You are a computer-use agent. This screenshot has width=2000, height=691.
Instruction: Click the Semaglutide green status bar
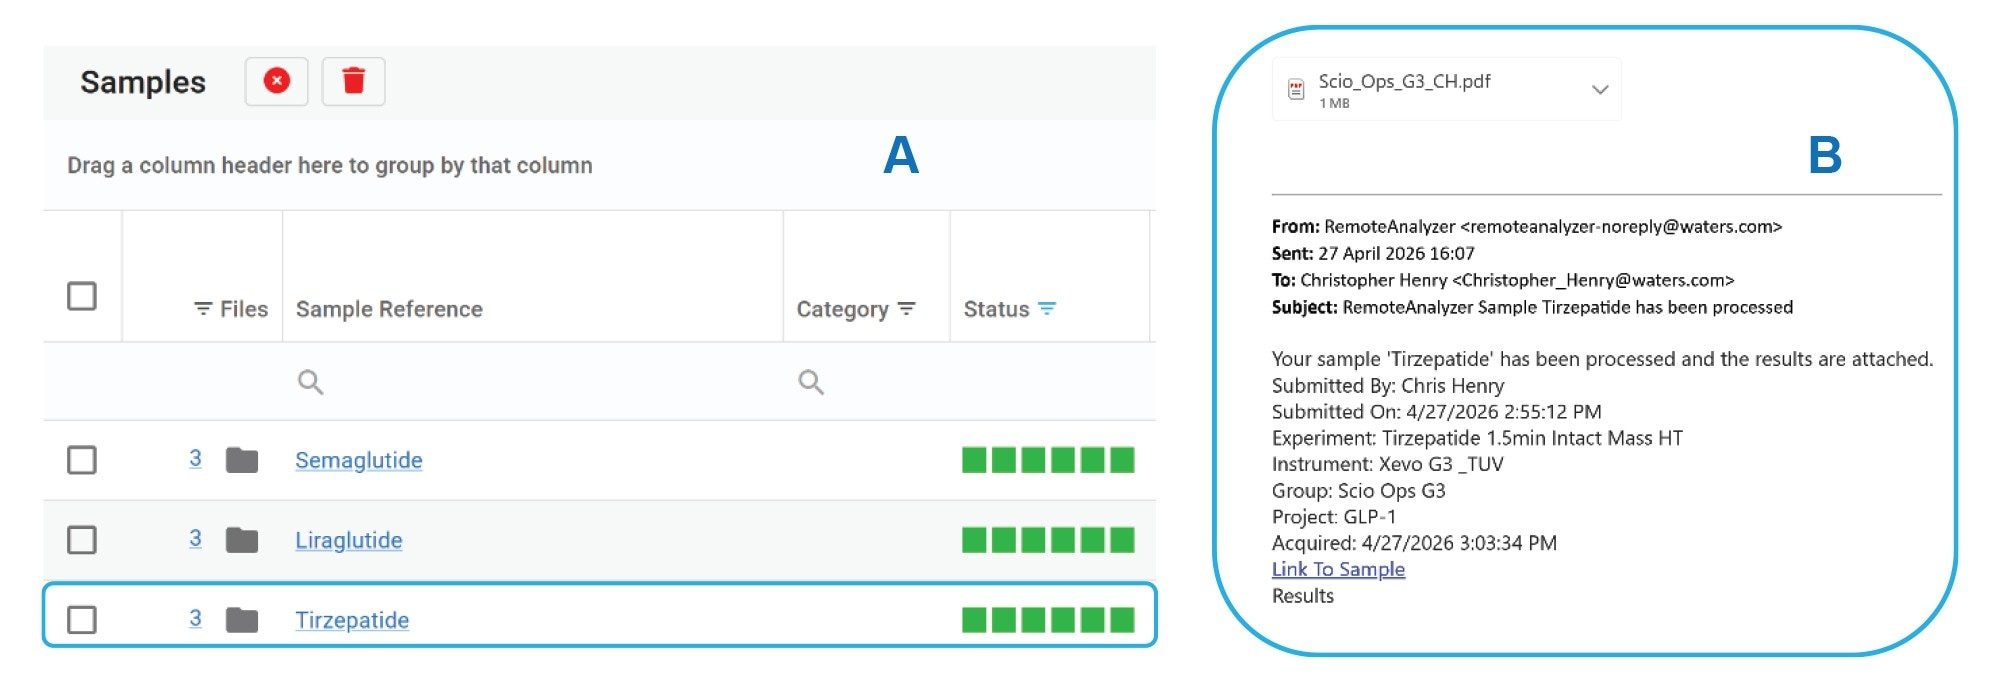(x=1048, y=460)
